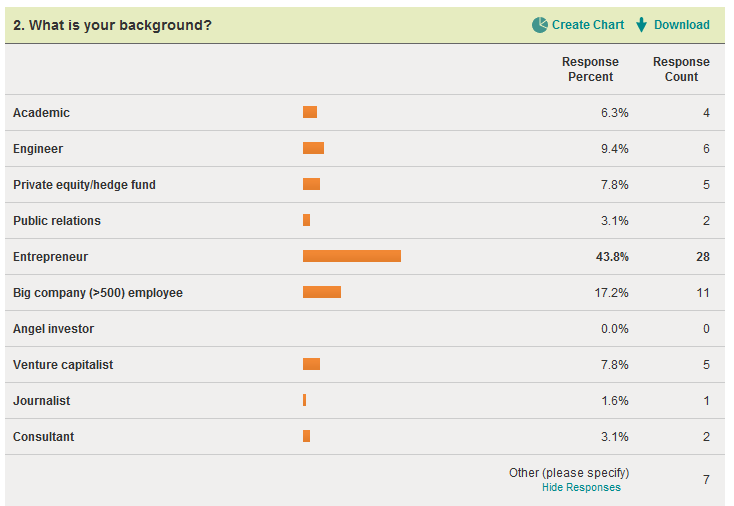
Task: Click the Consultant row label
Action: pos(43,437)
